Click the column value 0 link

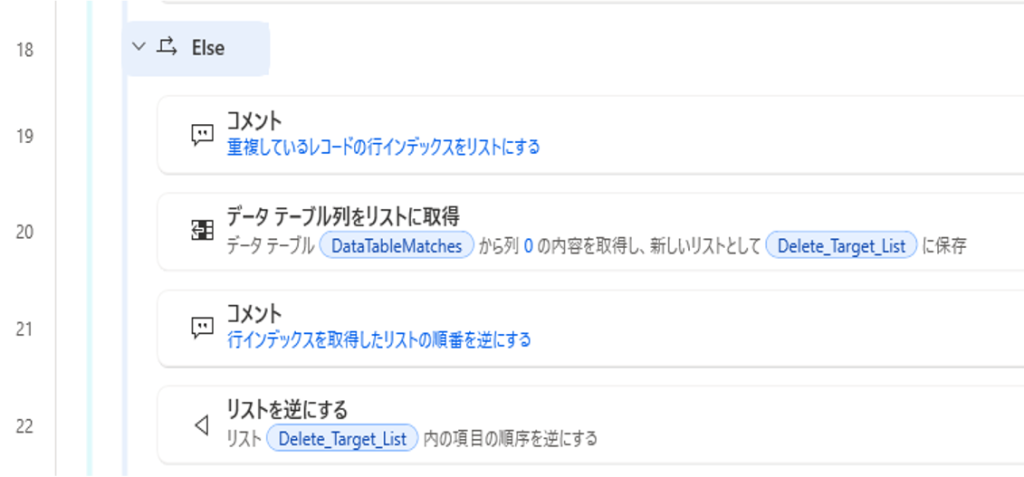[528, 245]
